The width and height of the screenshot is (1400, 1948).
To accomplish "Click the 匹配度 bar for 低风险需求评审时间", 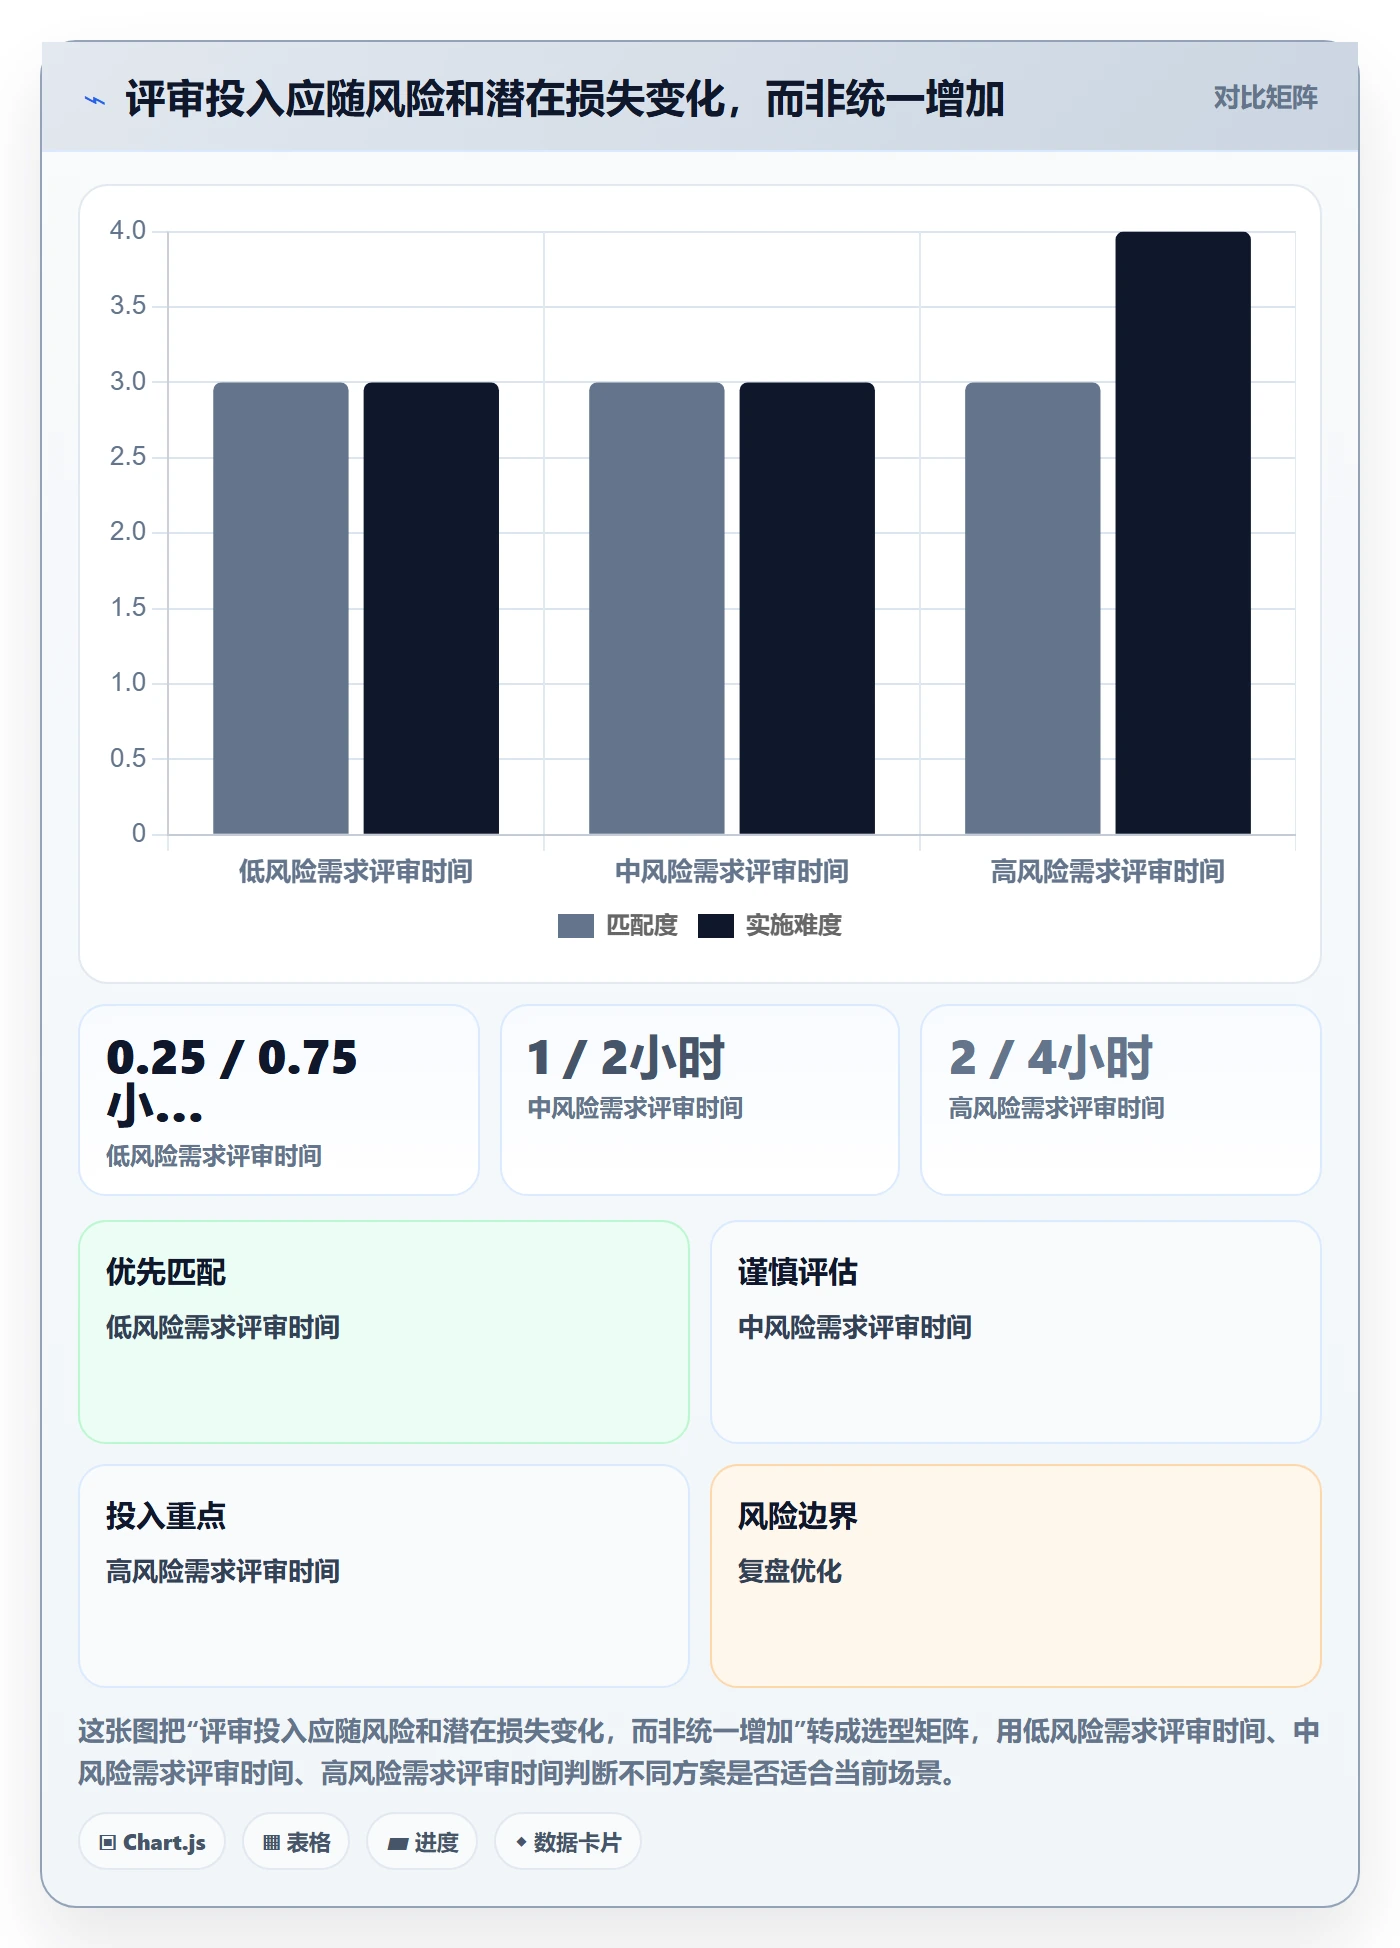I will point(281,608).
